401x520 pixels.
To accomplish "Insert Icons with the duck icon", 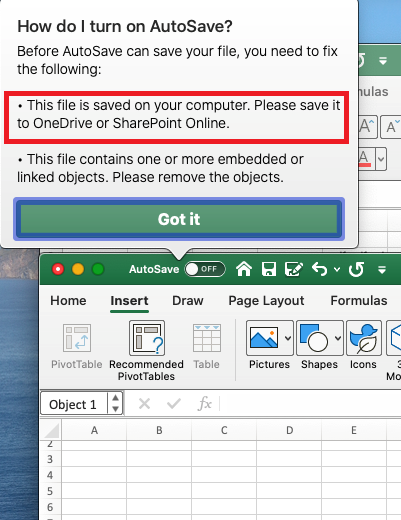I will [363, 345].
